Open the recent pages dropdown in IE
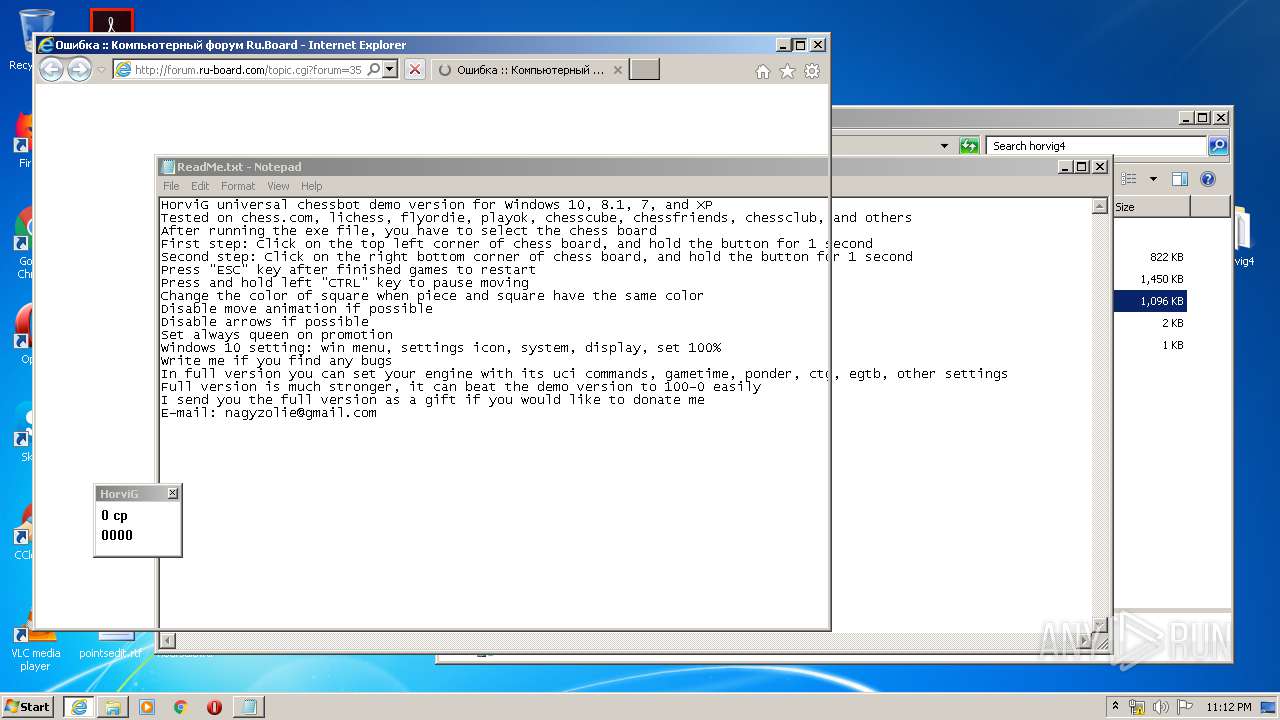 (x=101, y=70)
